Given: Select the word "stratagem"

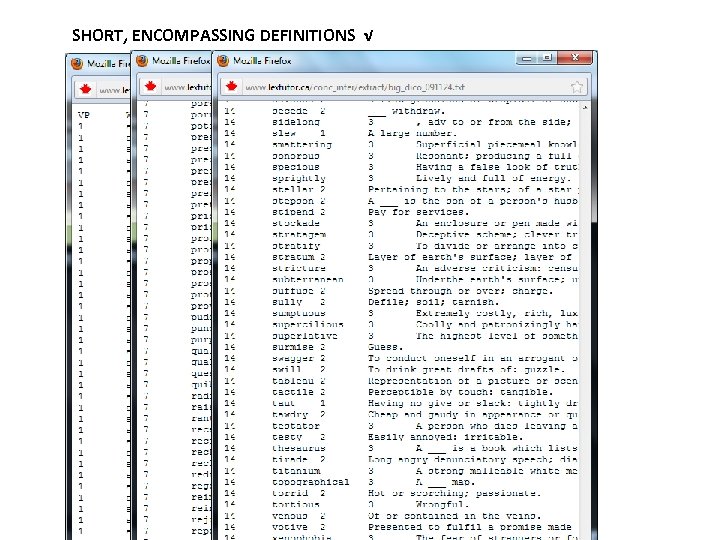Looking at the screenshot, I should coord(298,235).
